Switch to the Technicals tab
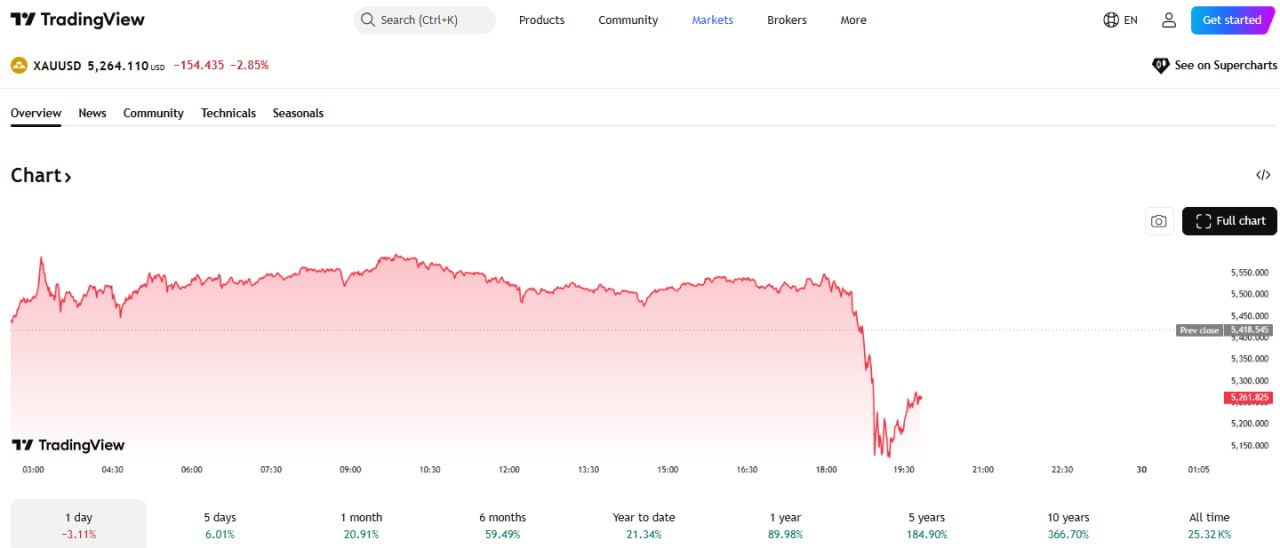The height and width of the screenshot is (548, 1280). click(x=228, y=113)
